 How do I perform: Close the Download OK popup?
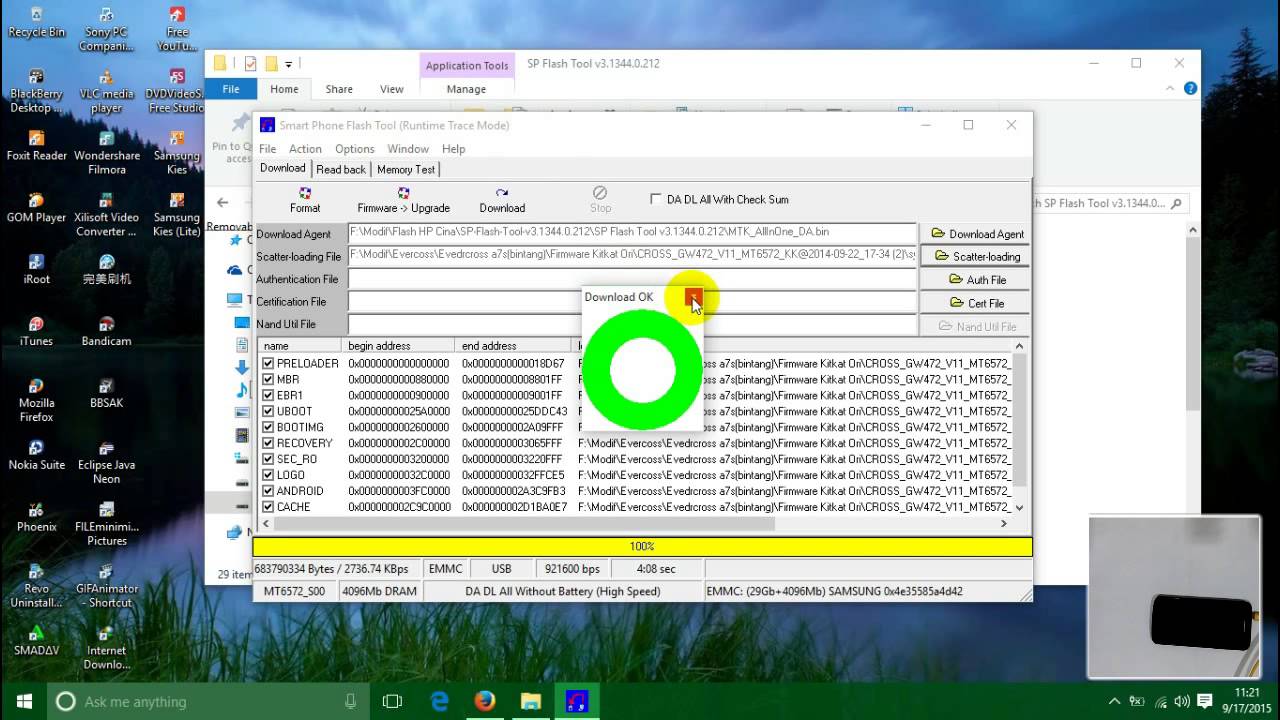(x=694, y=296)
